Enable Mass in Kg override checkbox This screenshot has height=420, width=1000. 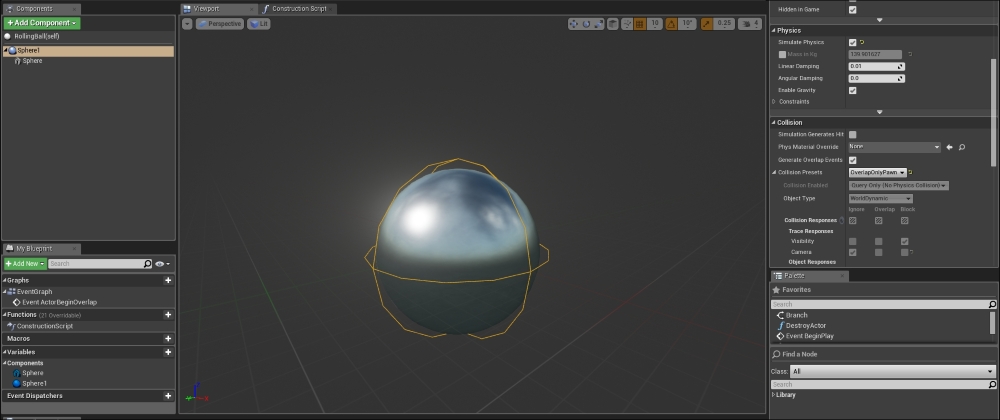point(783,55)
